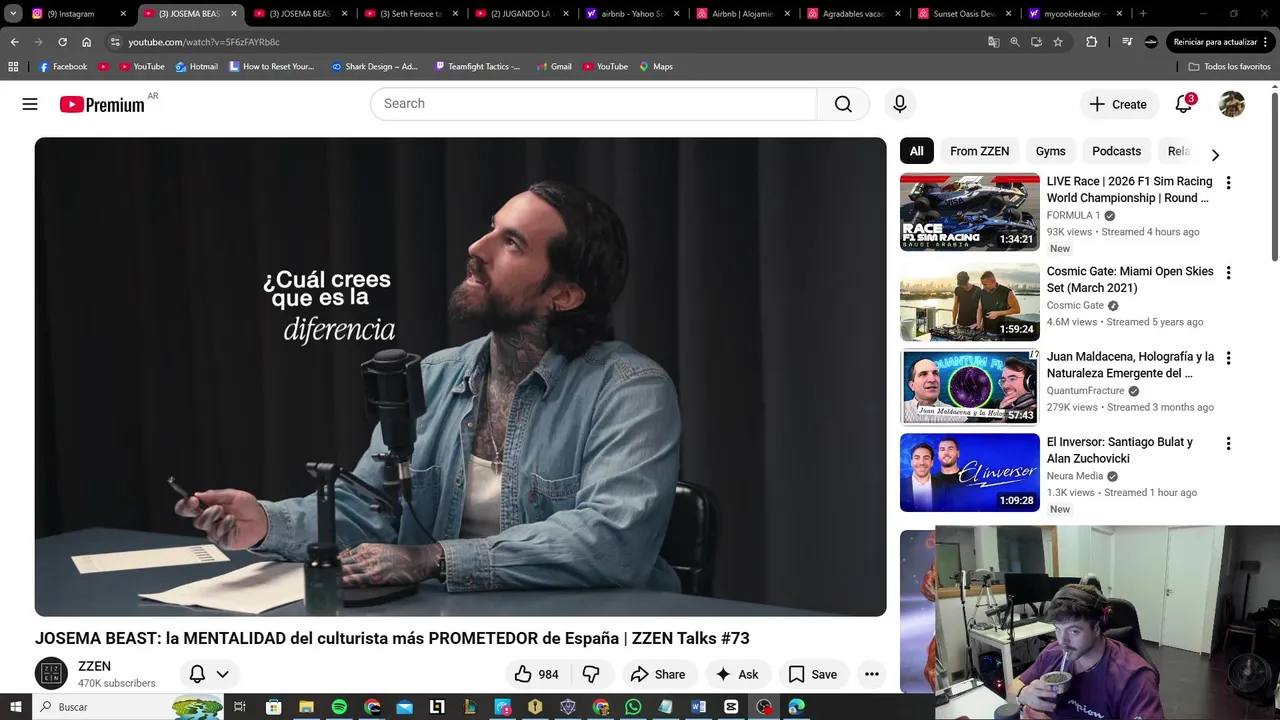Switch to the Sunset Oasis tab
Viewport: 1280px width, 720px height.
click(966, 14)
